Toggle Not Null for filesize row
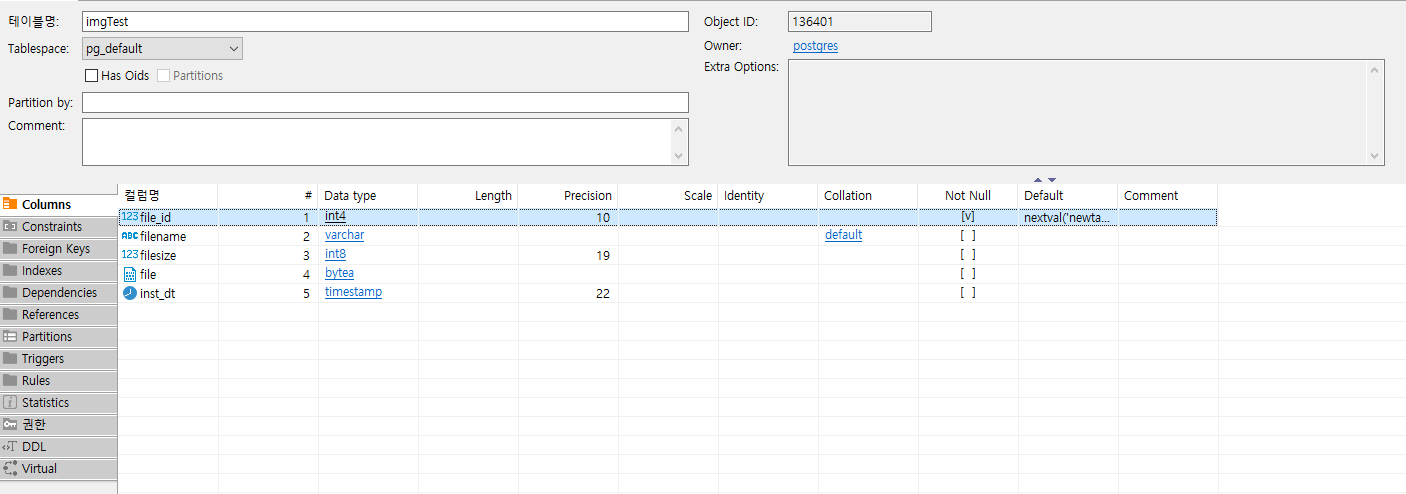Viewport: 1406px width, 494px height. (x=967, y=255)
